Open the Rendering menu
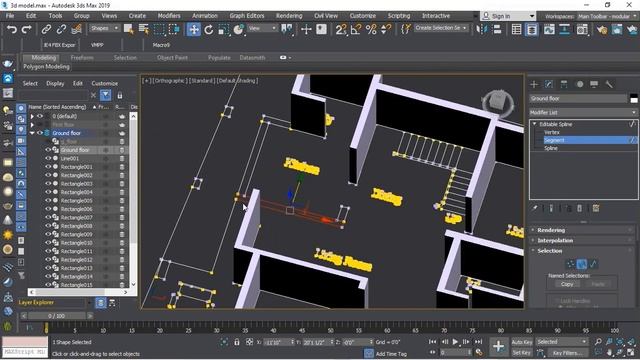This screenshot has width=640, height=360. (289, 16)
